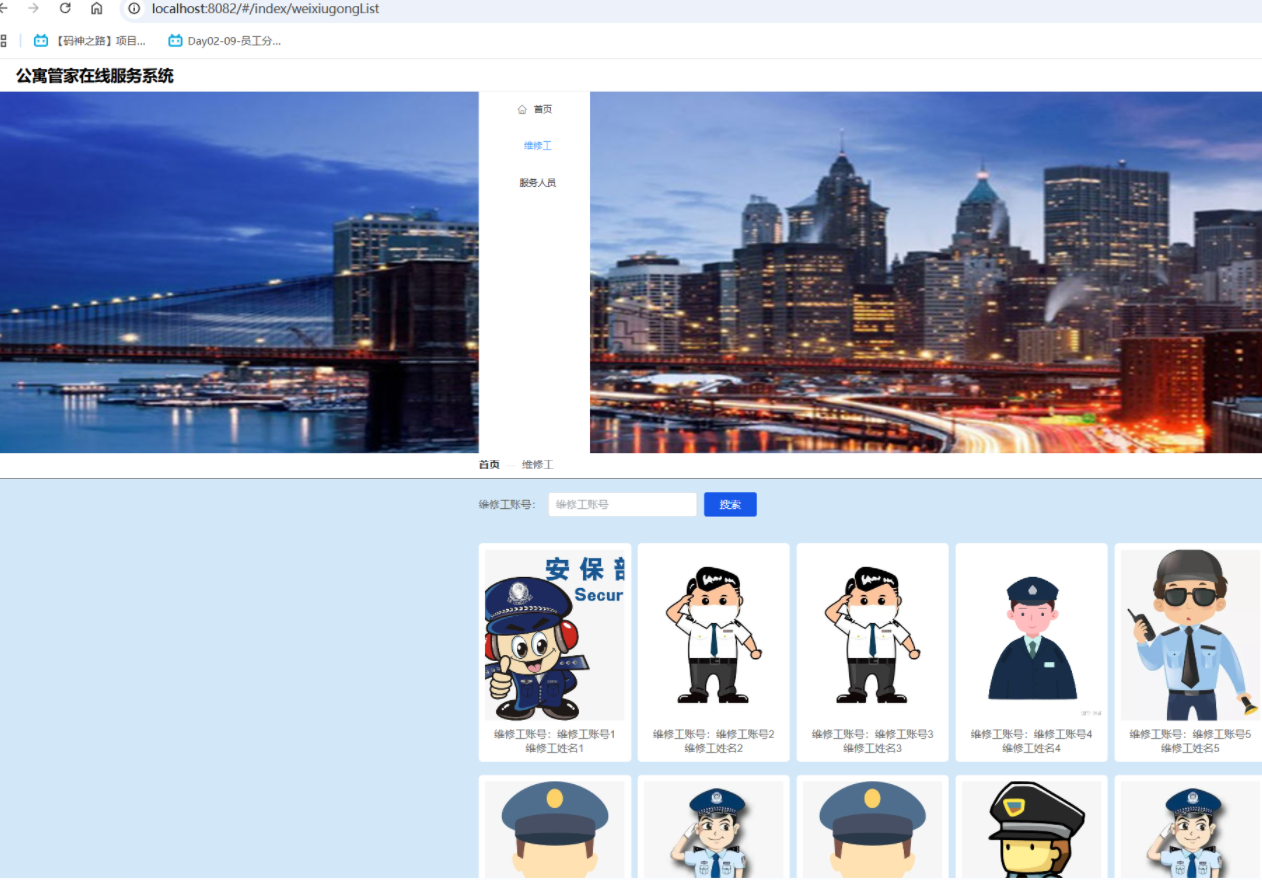Click the 首页 breadcrumb link
Screen dimensions: 1262x880
(489, 465)
